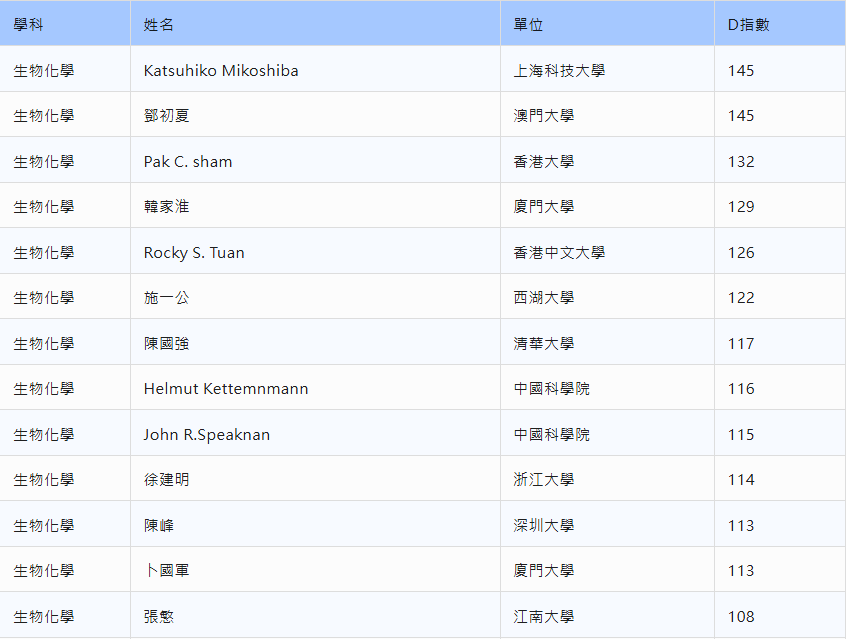Click the name 鄧初夏

click(166, 116)
